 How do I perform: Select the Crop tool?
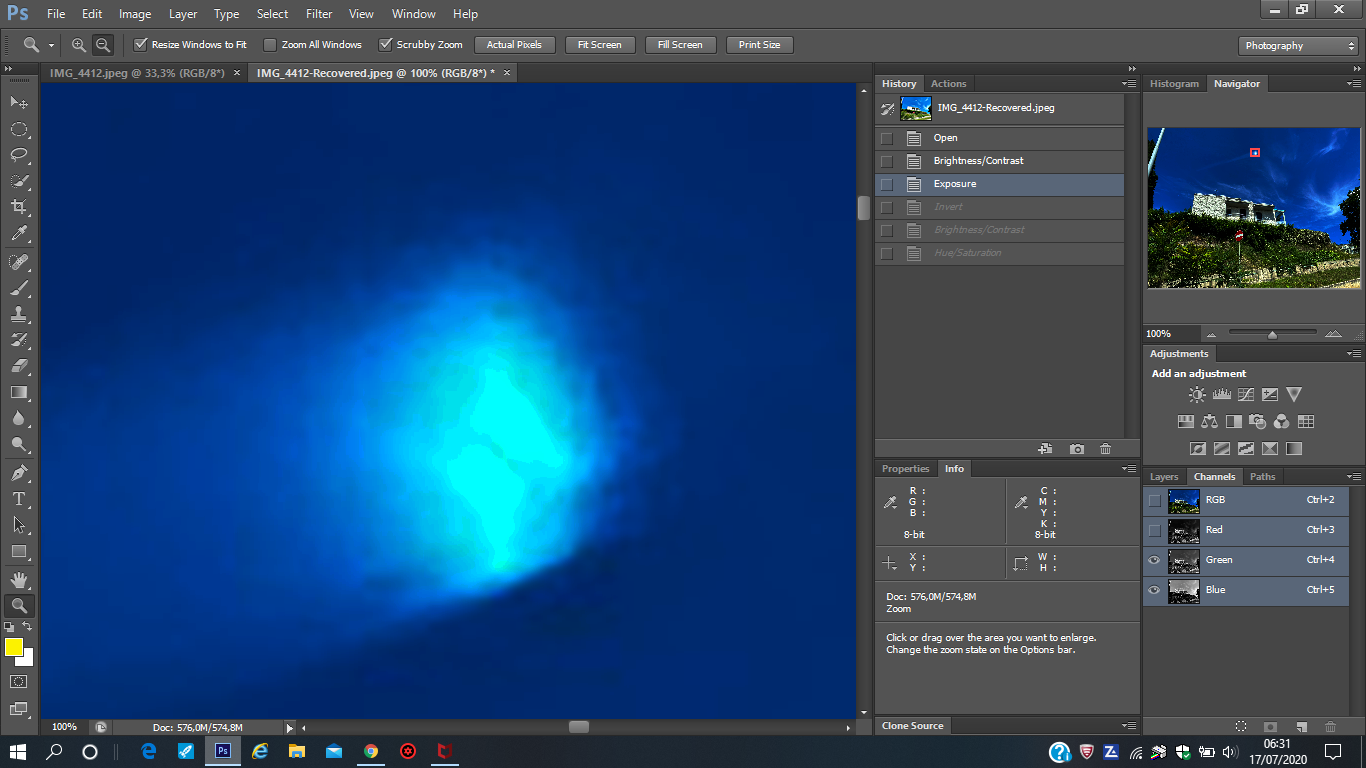coord(18,207)
